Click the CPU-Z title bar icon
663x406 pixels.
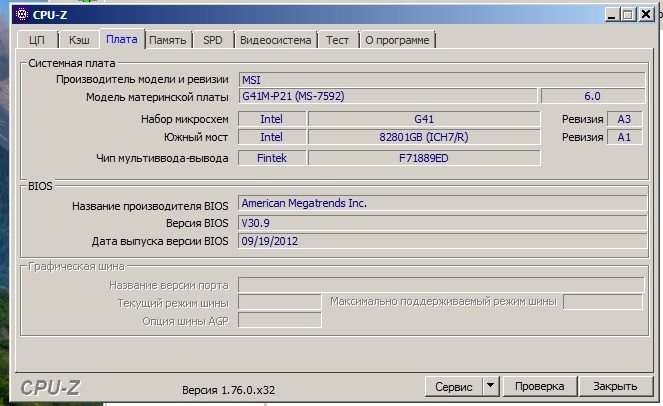[x=22, y=14]
